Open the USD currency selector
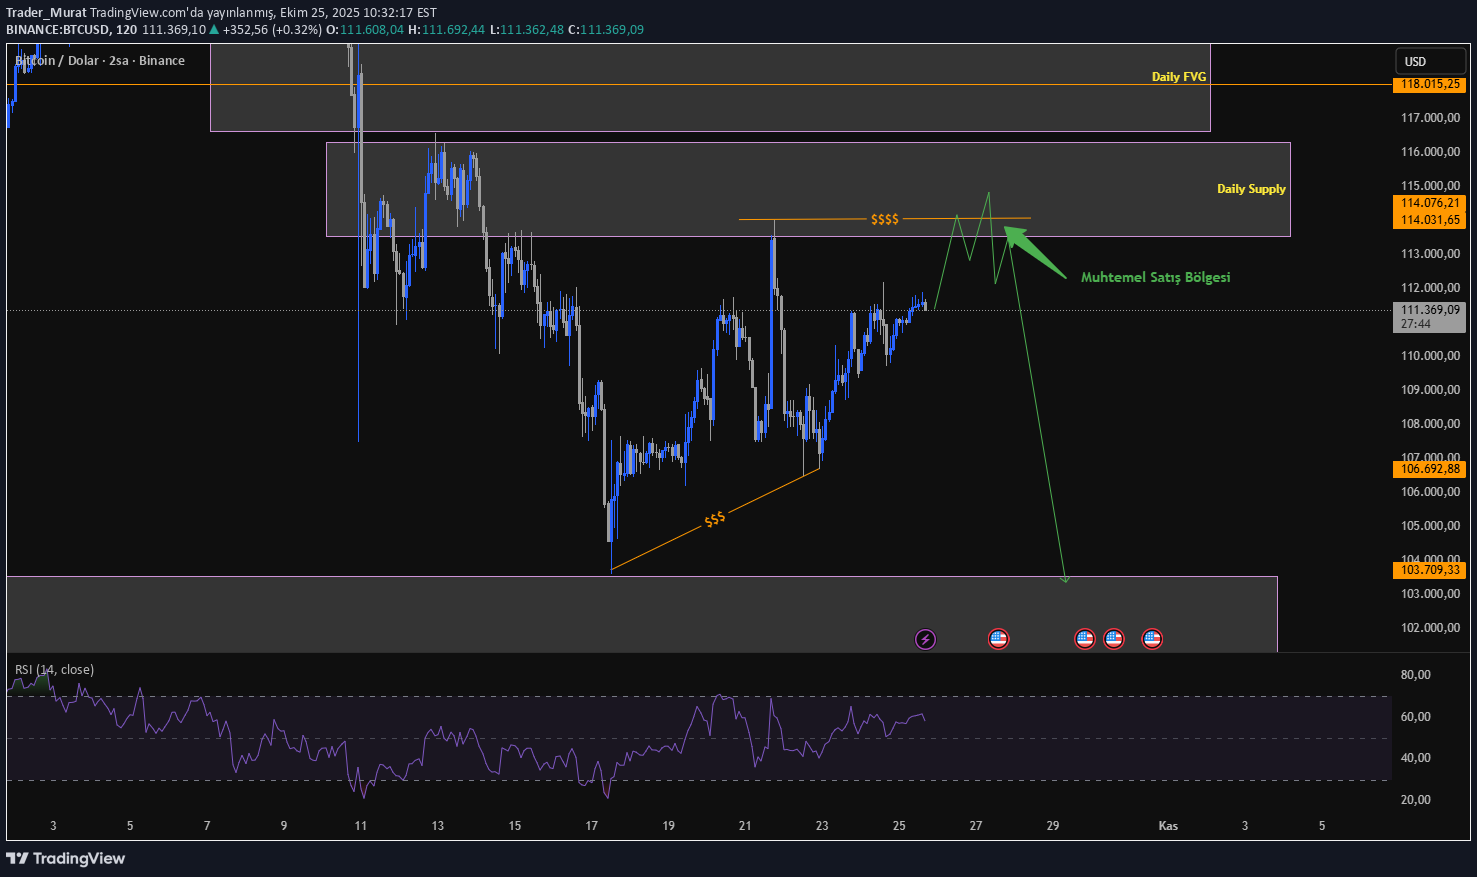The height and width of the screenshot is (877, 1477). [1431, 61]
